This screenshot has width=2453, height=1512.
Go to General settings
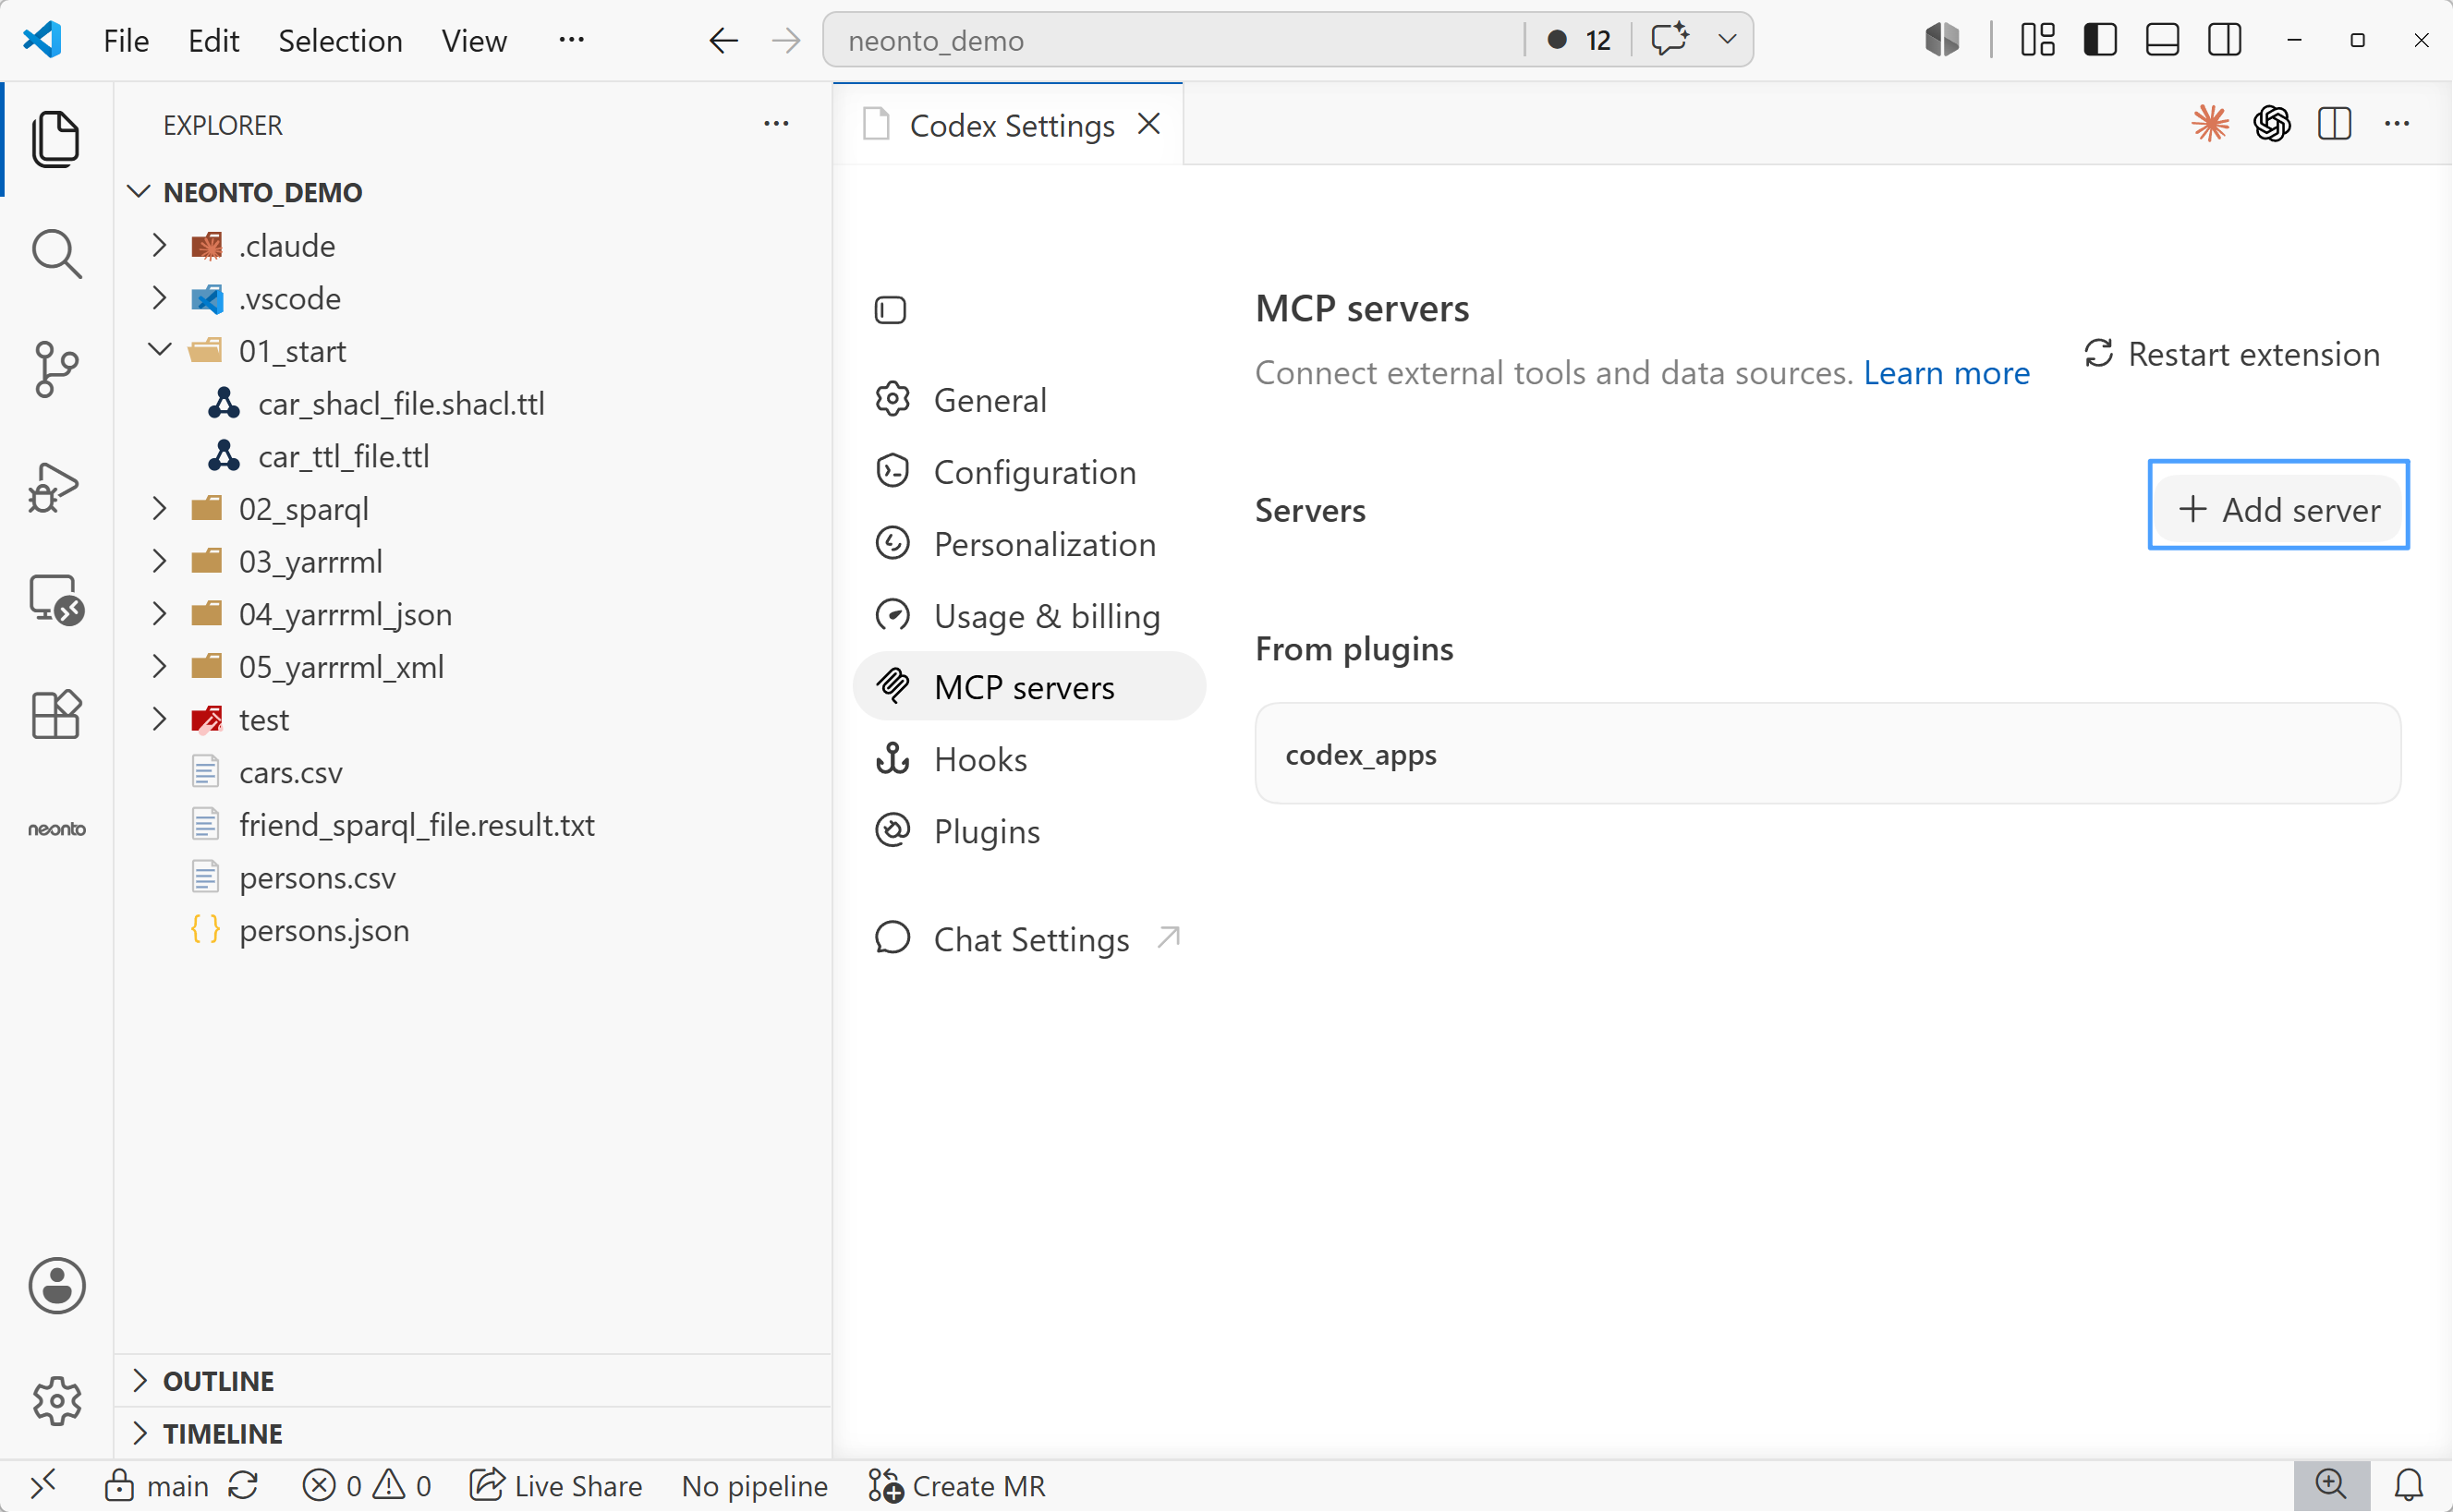coord(1029,400)
